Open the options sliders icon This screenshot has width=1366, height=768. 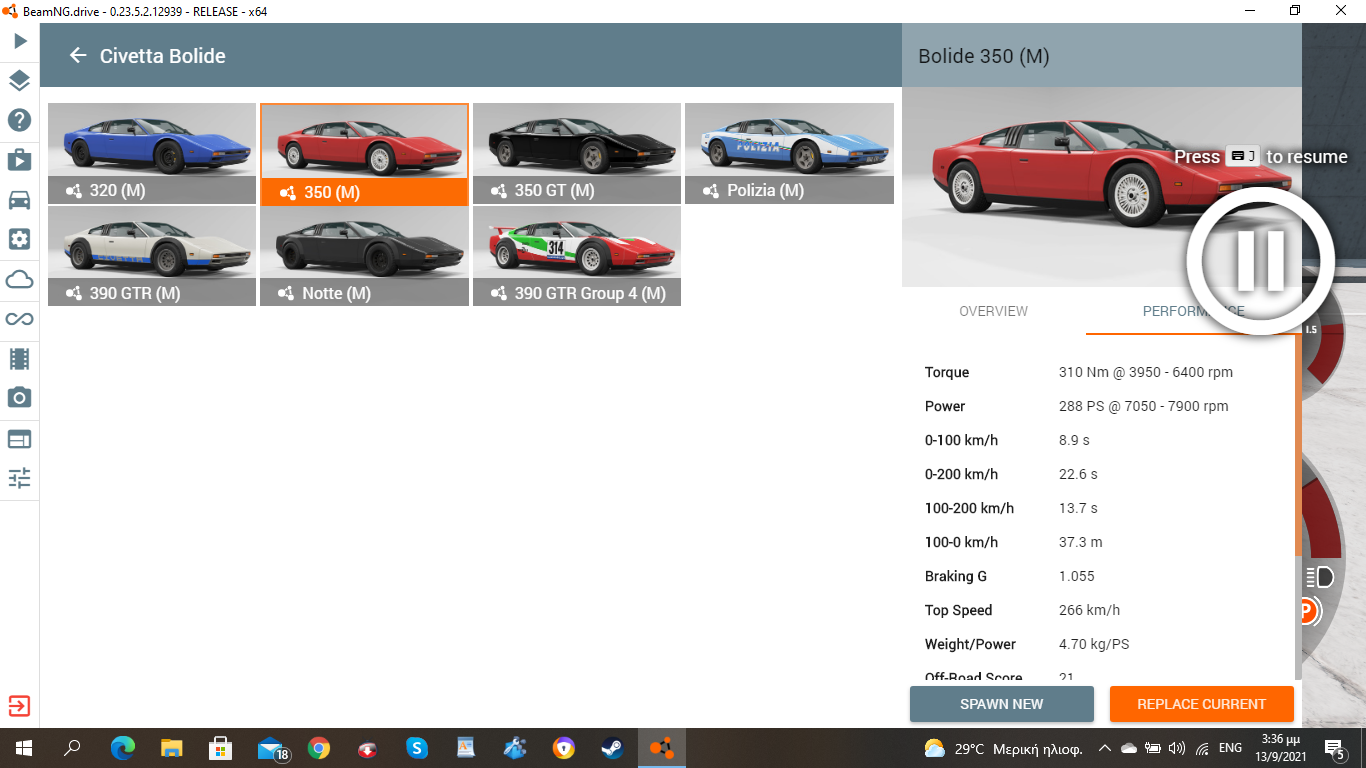tap(20, 477)
